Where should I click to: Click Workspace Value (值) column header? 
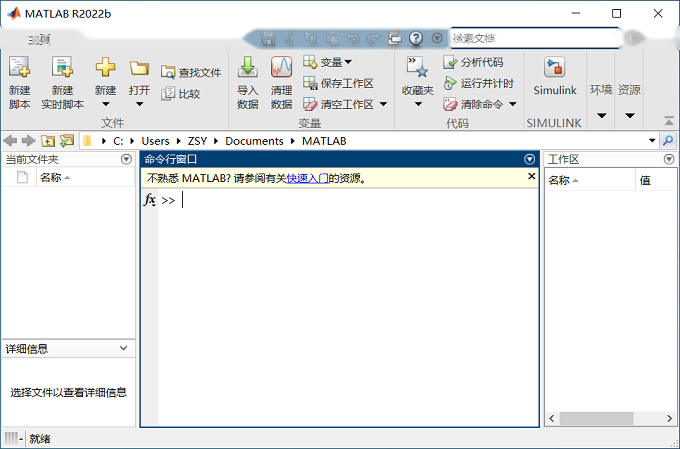[656, 180]
